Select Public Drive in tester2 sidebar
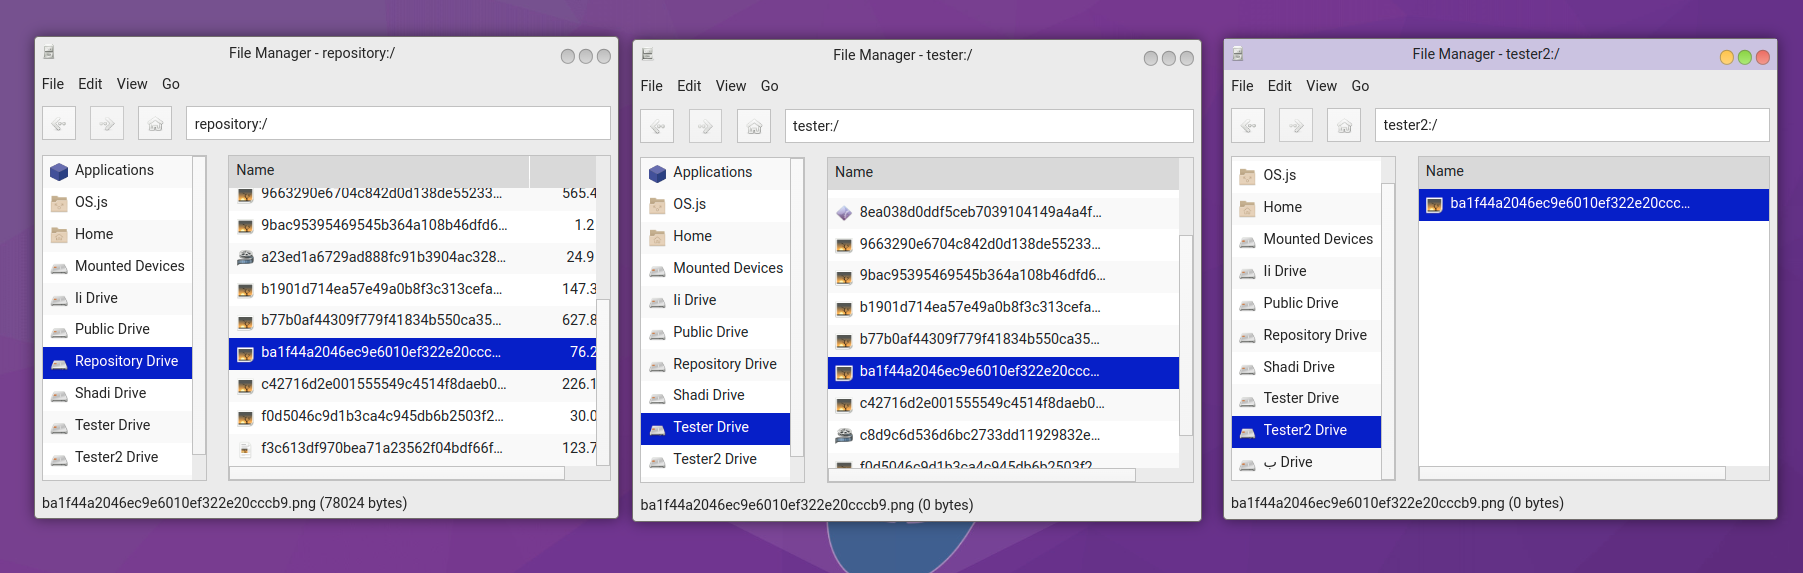Screen dimensions: 1803x573 [1306, 303]
